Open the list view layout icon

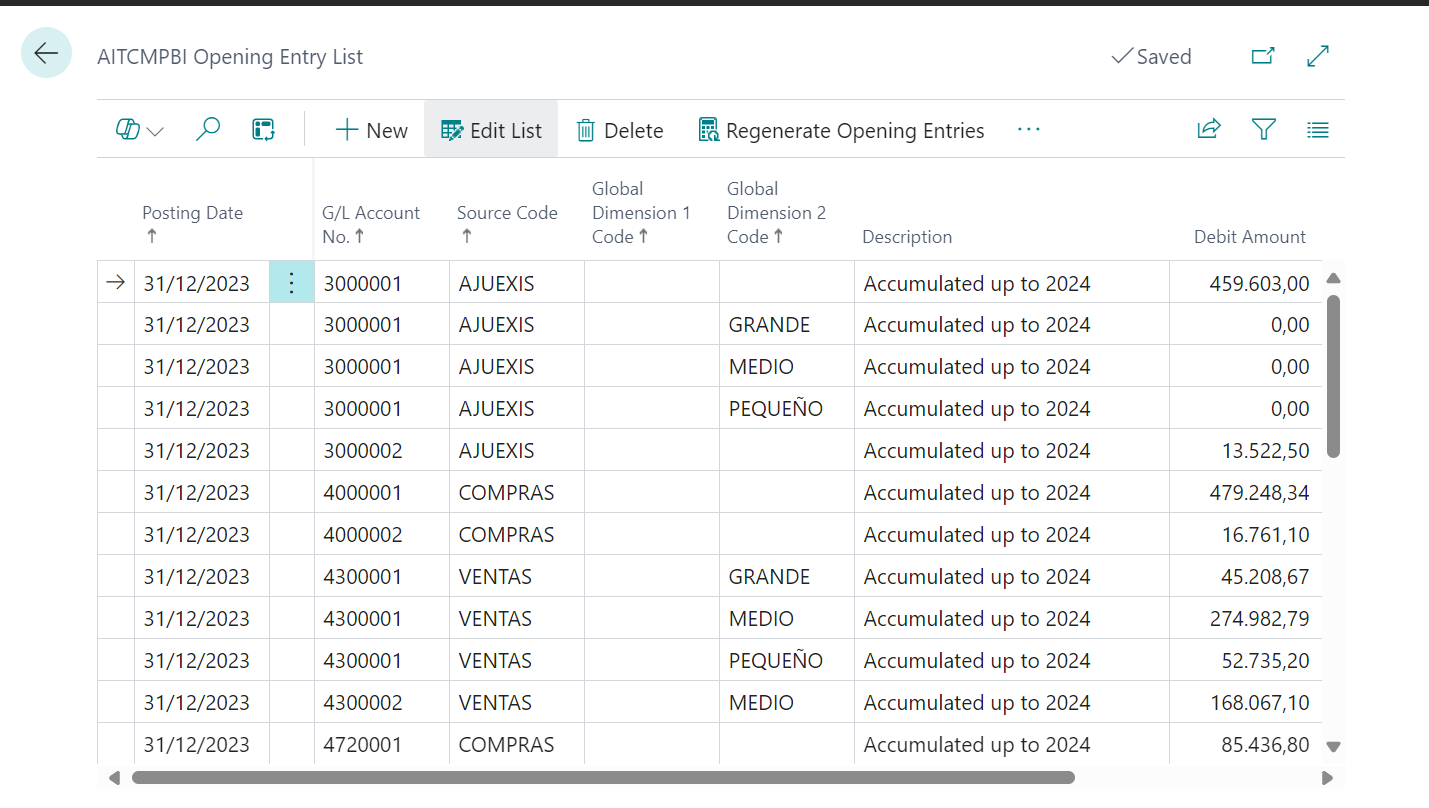(1318, 130)
